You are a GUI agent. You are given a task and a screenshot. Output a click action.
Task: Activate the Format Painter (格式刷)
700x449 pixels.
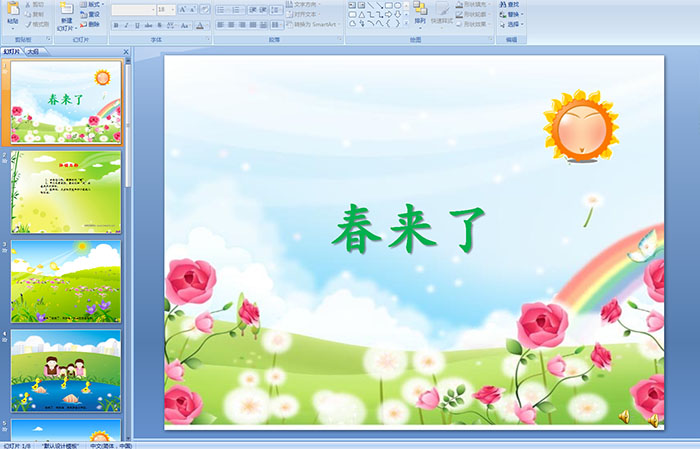[38, 24]
